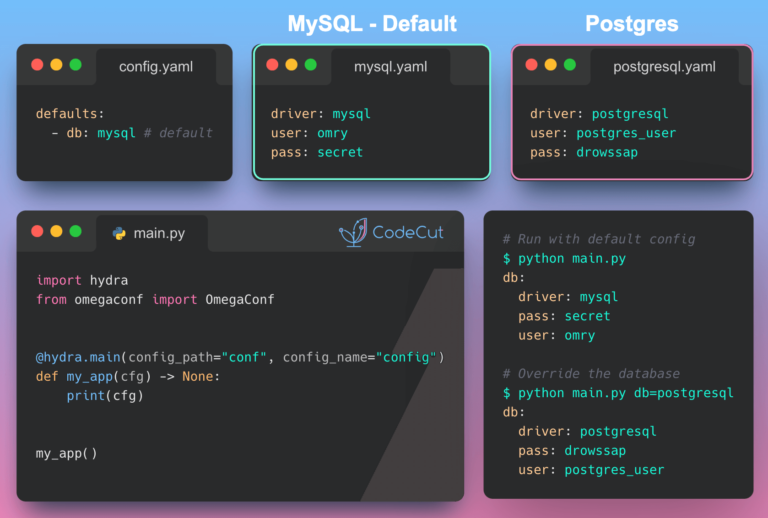Maximize postgresql.yaml window with green dot
The height and width of the screenshot is (518, 768).
[570, 65]
